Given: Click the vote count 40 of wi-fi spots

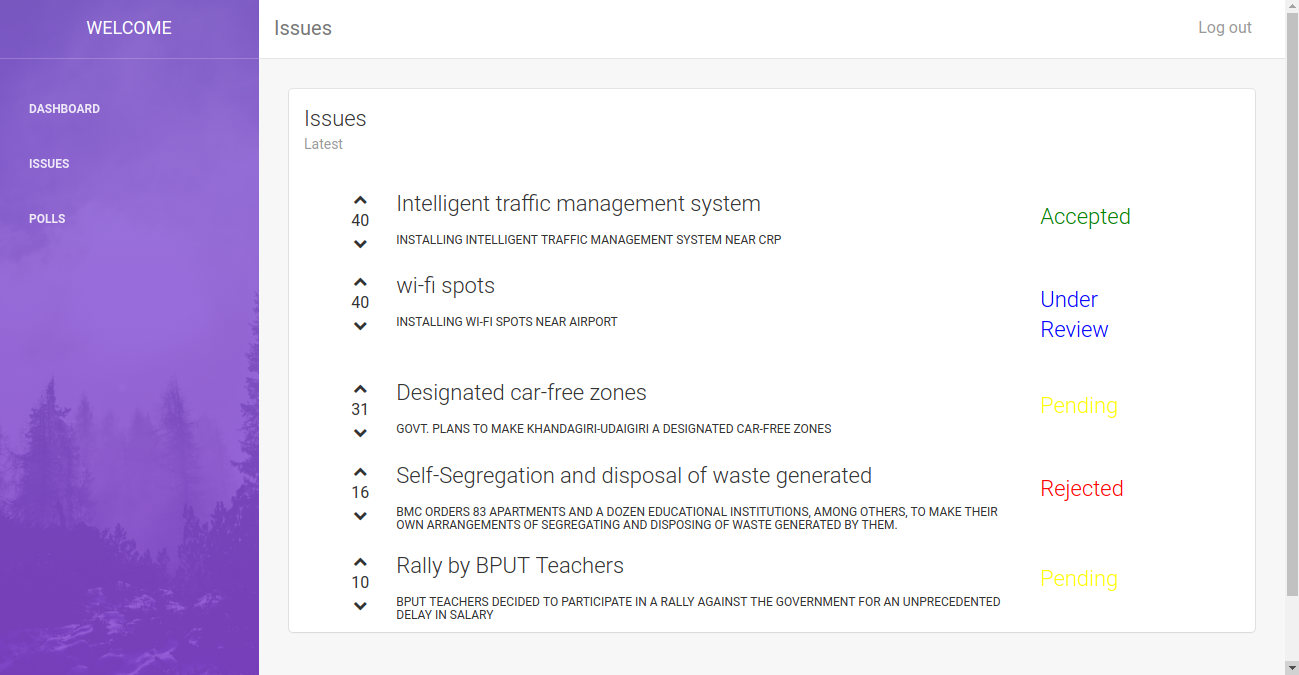Looking at the screenshot, I should tap(360, 303).
